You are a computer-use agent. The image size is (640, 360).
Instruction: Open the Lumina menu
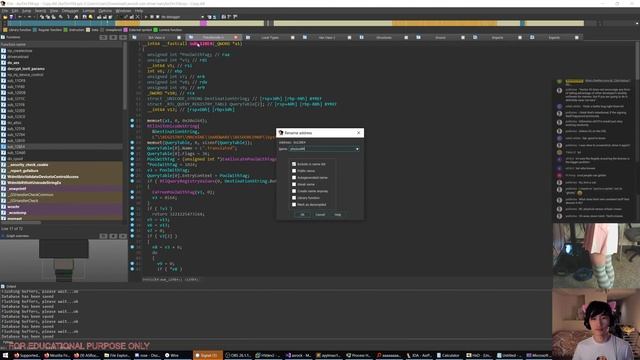pos(89,11)
